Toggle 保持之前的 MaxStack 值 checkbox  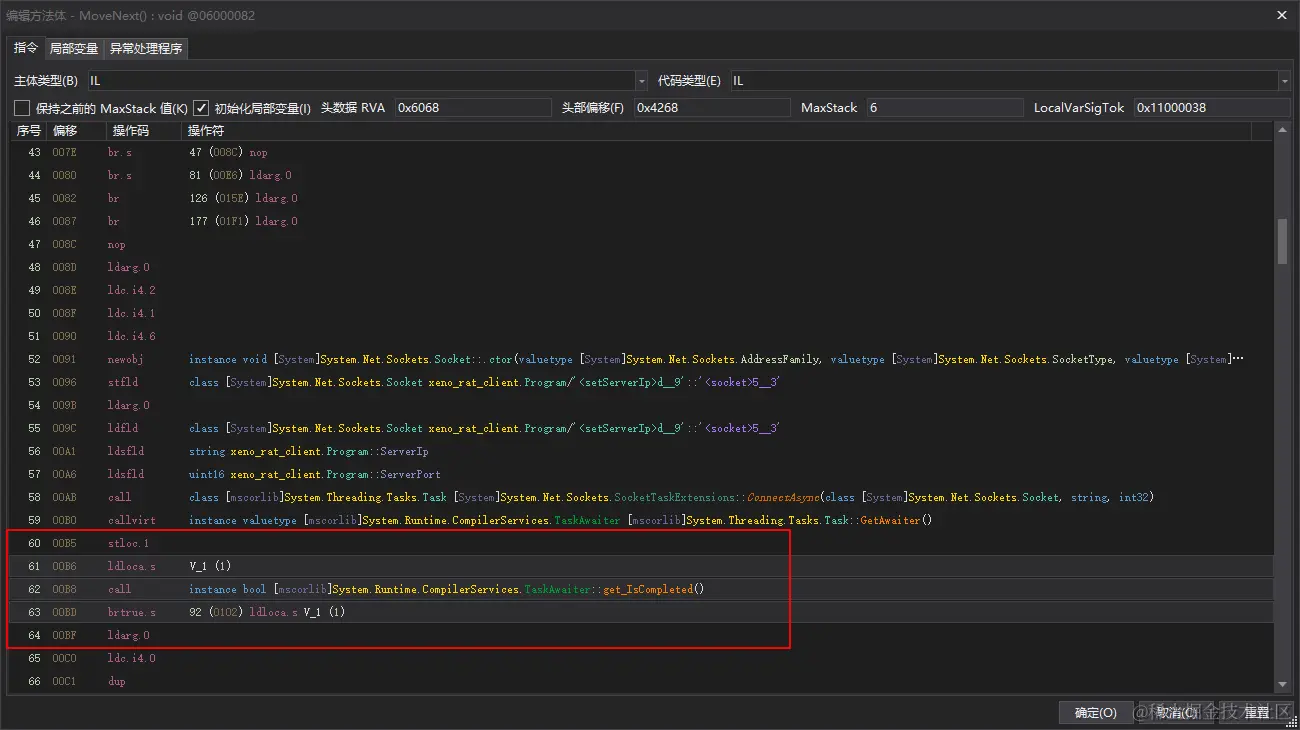tap(22, 108)
